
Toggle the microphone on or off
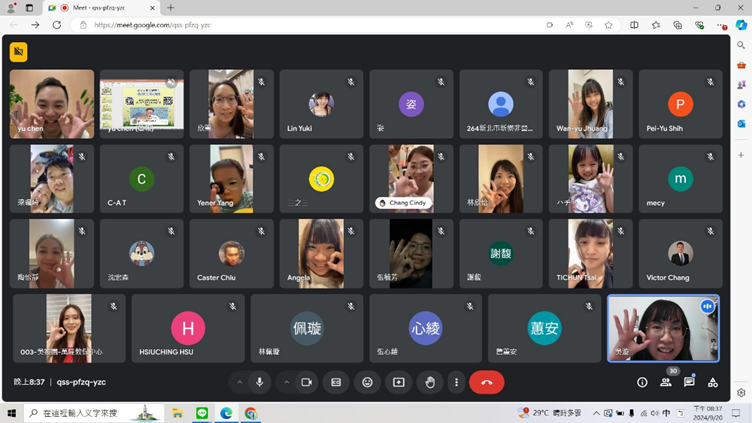tap(260, 382)
